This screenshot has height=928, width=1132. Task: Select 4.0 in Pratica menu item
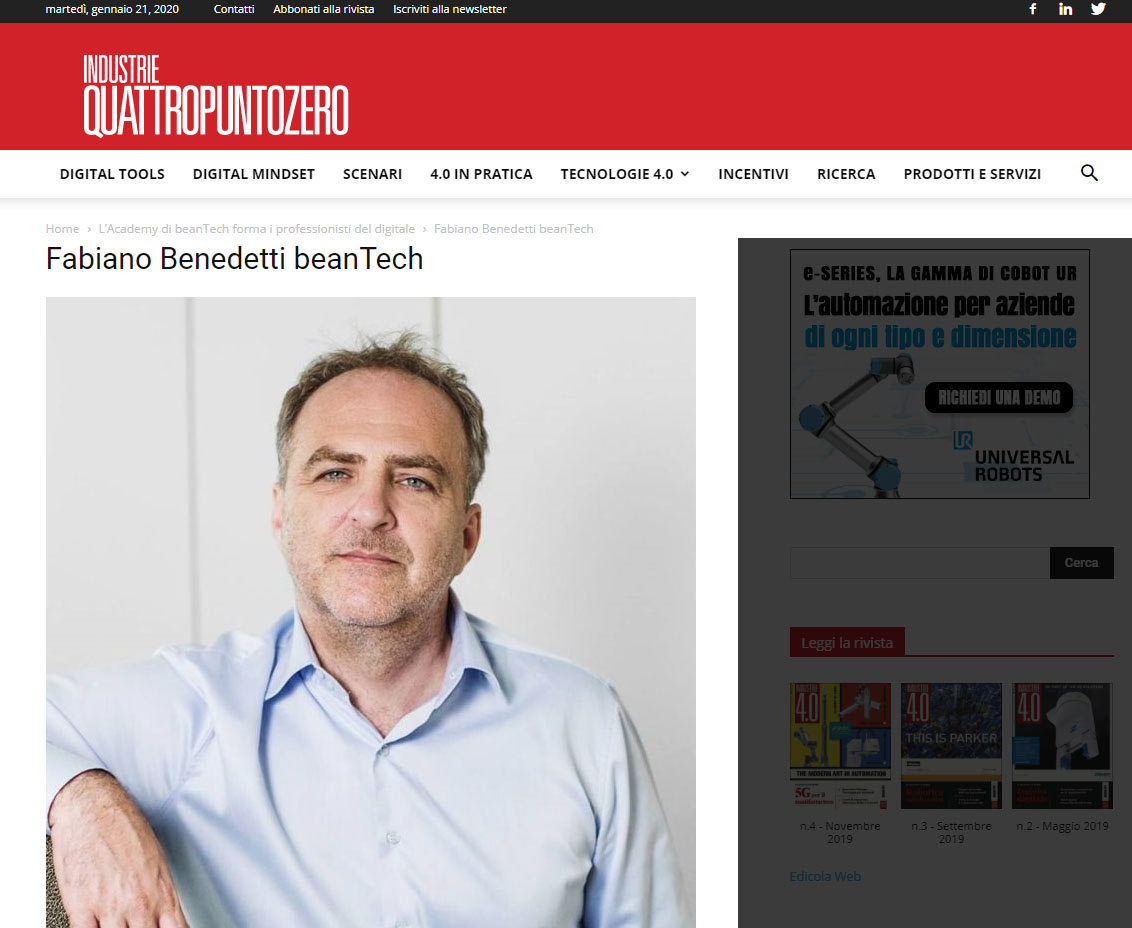click(481, 174)
